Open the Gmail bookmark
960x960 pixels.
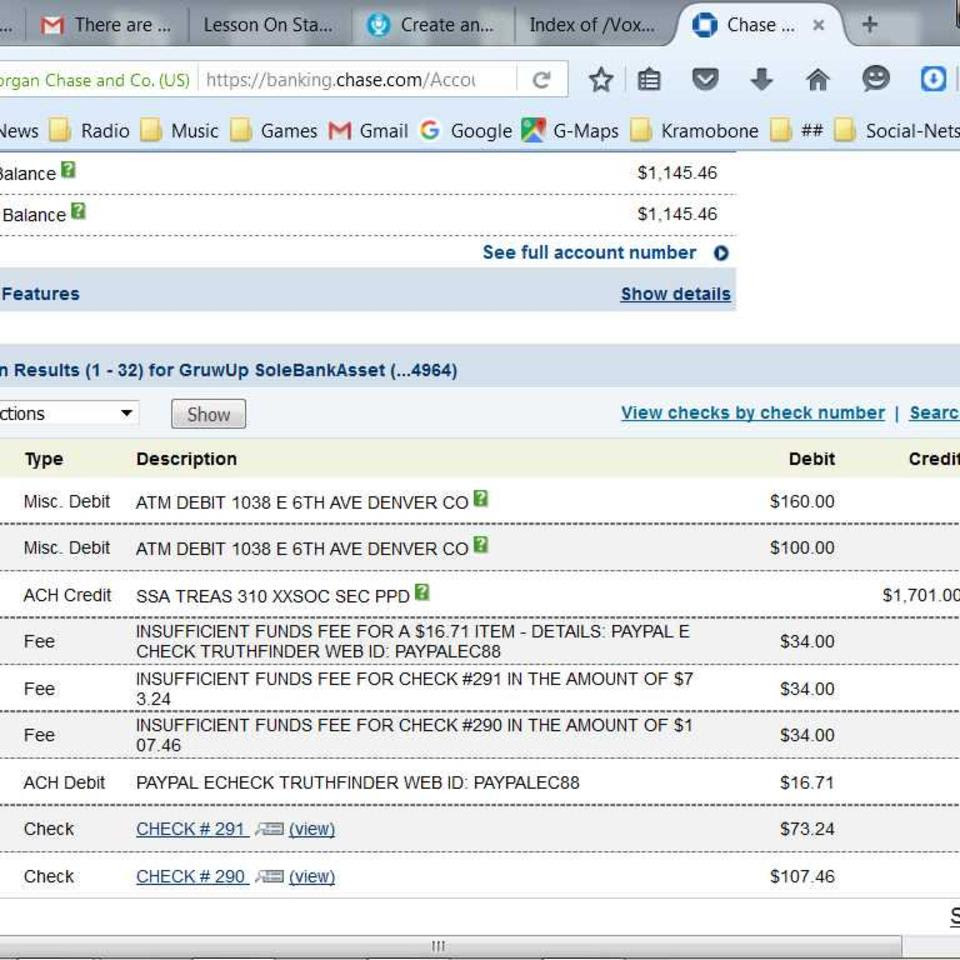(368, 130)
